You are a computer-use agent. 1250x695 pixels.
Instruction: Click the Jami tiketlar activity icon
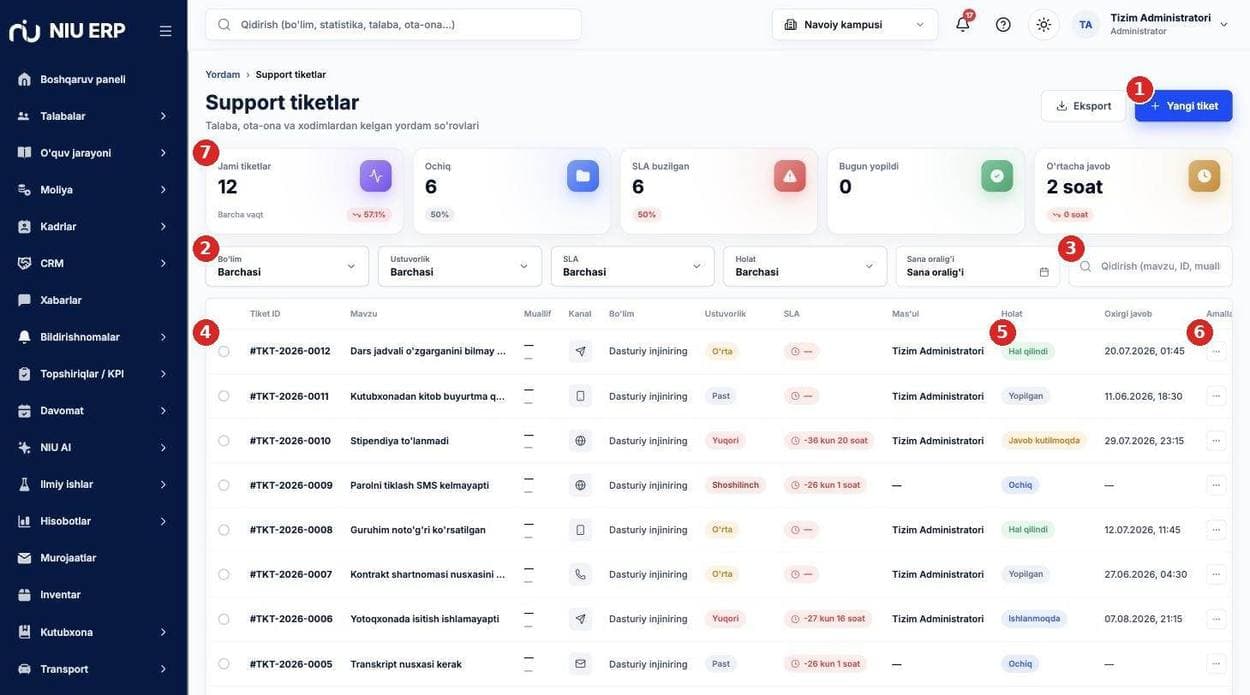tap(376, 176)
